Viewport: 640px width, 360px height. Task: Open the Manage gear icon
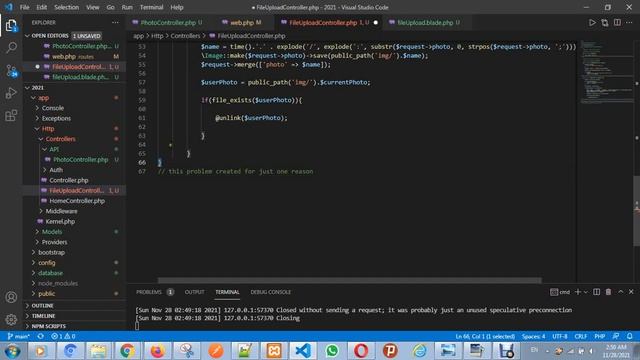click(11, 319)
